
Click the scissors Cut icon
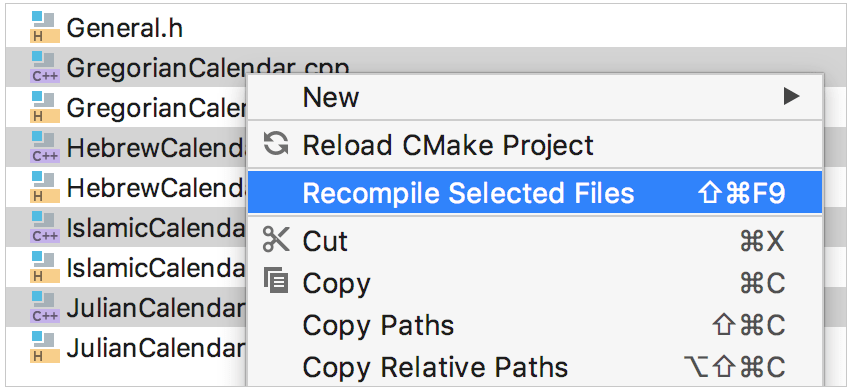276,239
